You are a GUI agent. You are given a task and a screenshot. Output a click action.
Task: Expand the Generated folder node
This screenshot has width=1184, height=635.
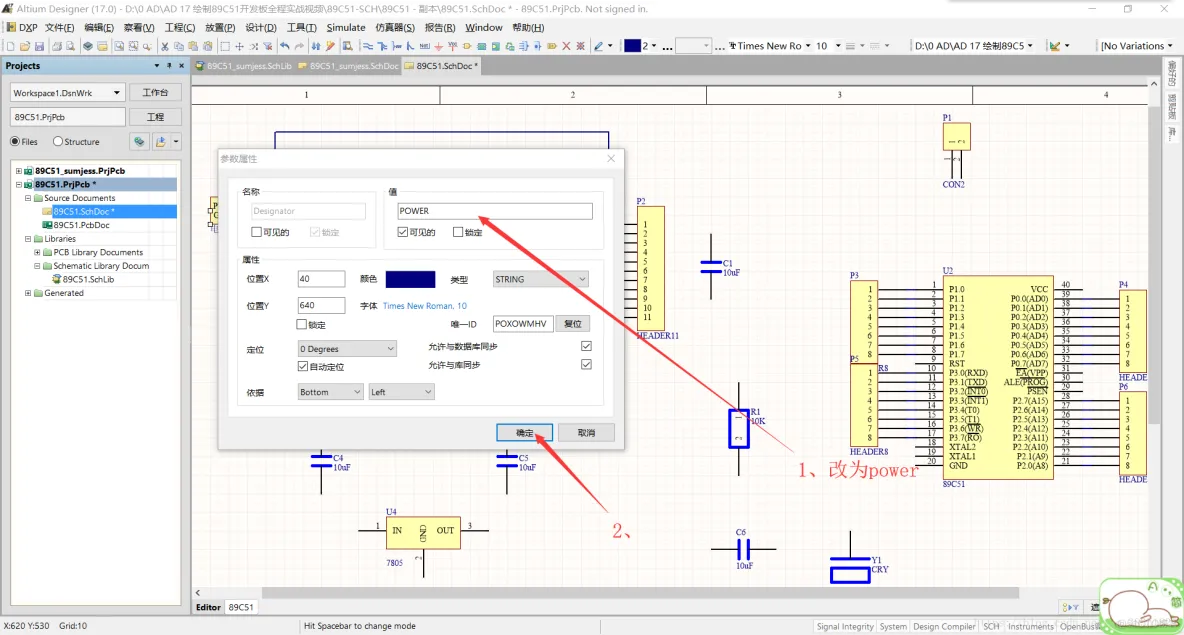pyautogui.click(x=28, y=293)
